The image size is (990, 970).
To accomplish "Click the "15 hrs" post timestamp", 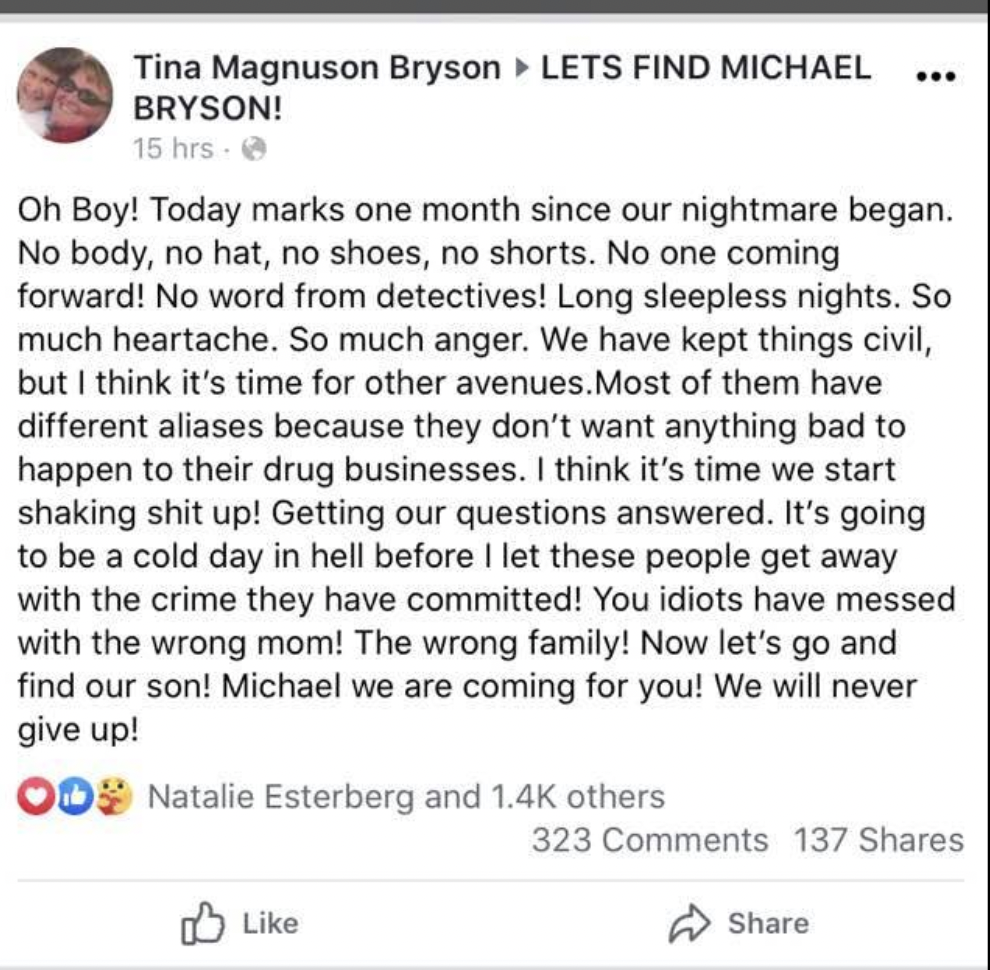I will 172,149.
